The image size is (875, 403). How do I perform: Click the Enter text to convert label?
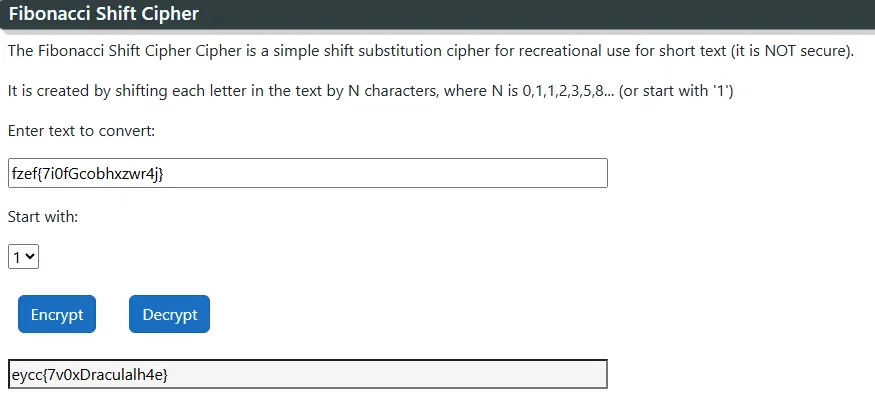[x=81, y=131]
